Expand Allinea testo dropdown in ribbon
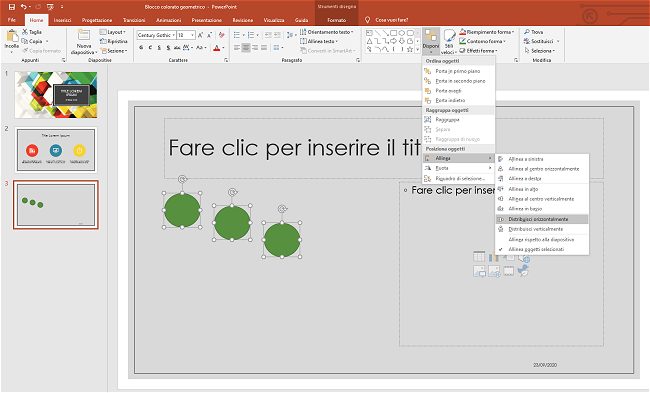The image size is (650, 393). pos(319,41)
